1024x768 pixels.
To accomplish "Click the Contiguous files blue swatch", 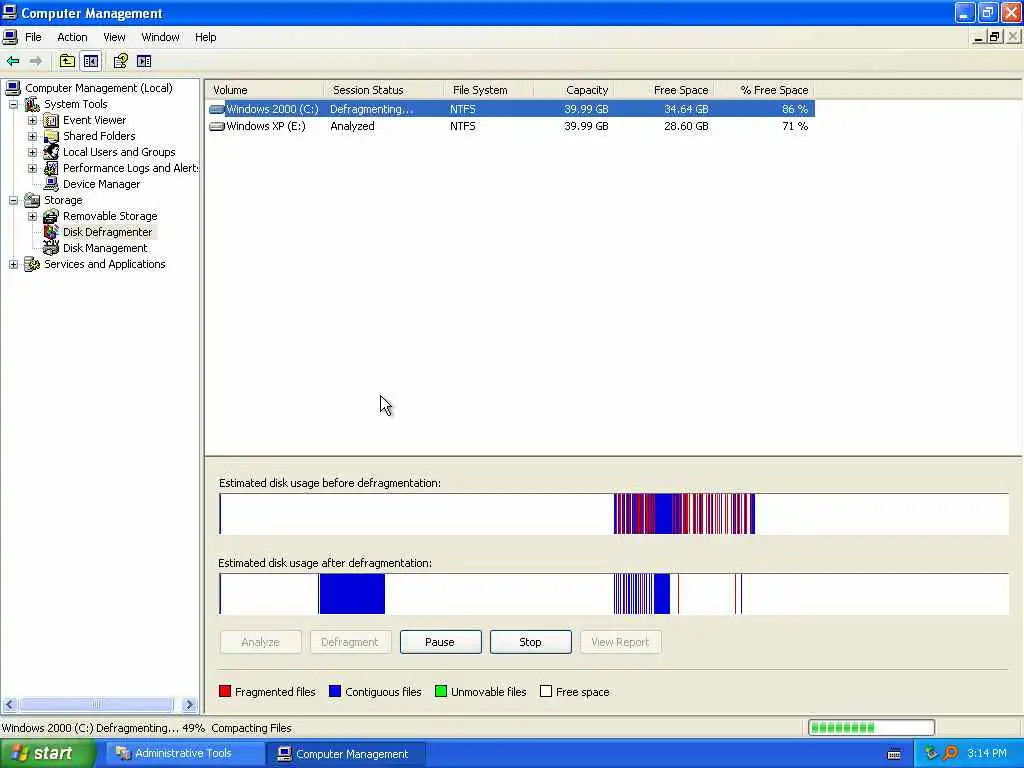I will pyautogui.click(x=335, y=692).
